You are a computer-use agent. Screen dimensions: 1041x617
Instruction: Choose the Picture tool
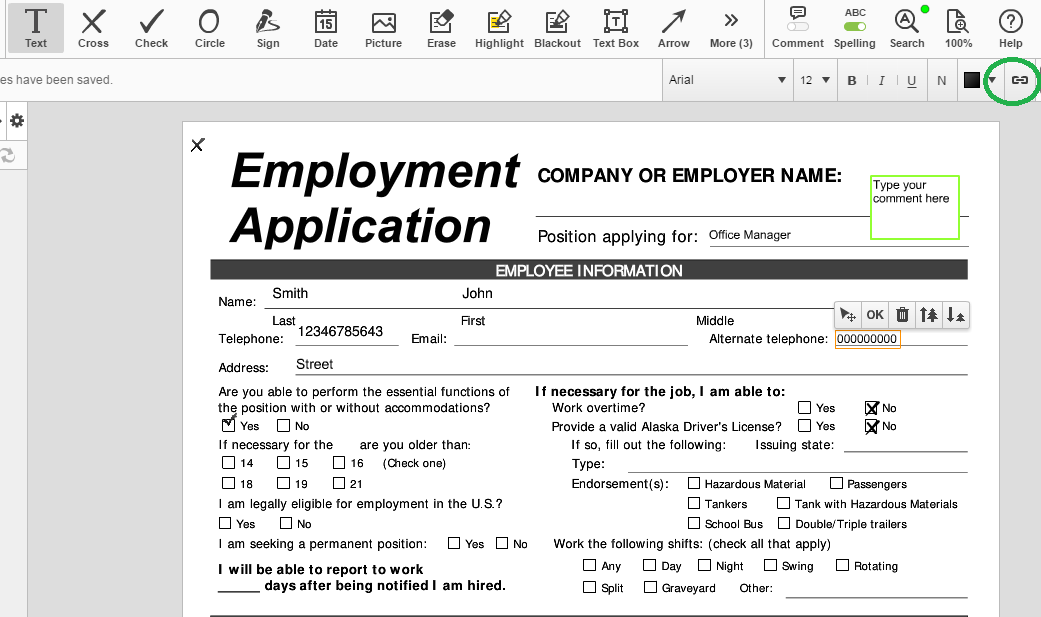(383, 28)
